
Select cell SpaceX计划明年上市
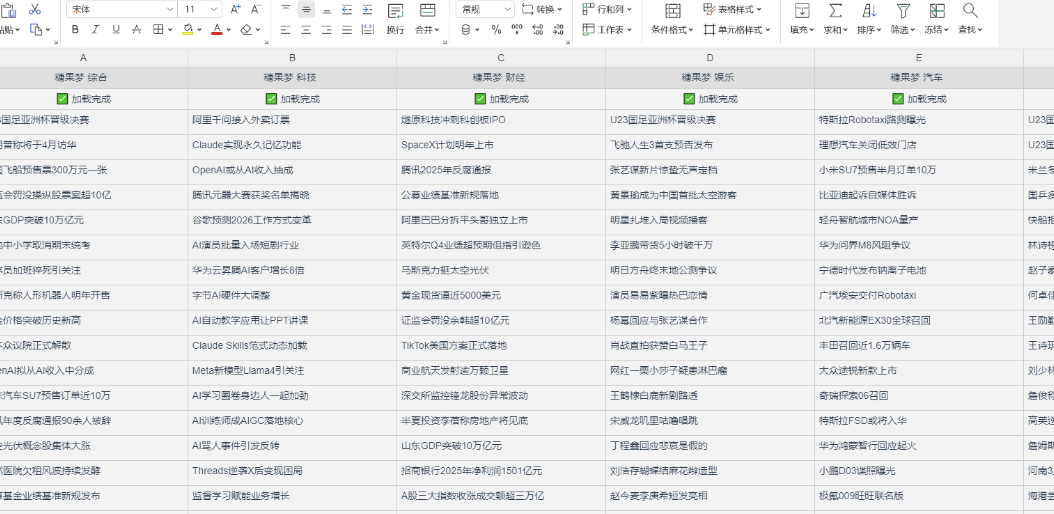point(501,145)
